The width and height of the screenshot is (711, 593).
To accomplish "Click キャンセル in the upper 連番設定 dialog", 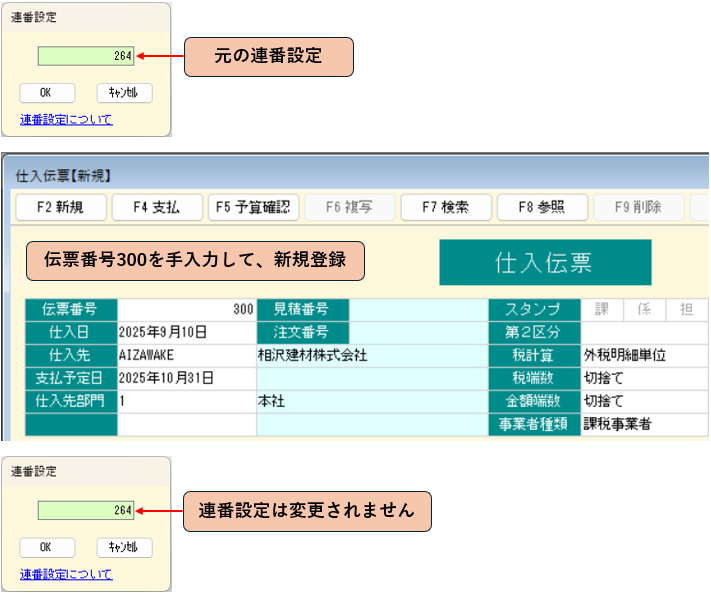I will coord(124,93).
